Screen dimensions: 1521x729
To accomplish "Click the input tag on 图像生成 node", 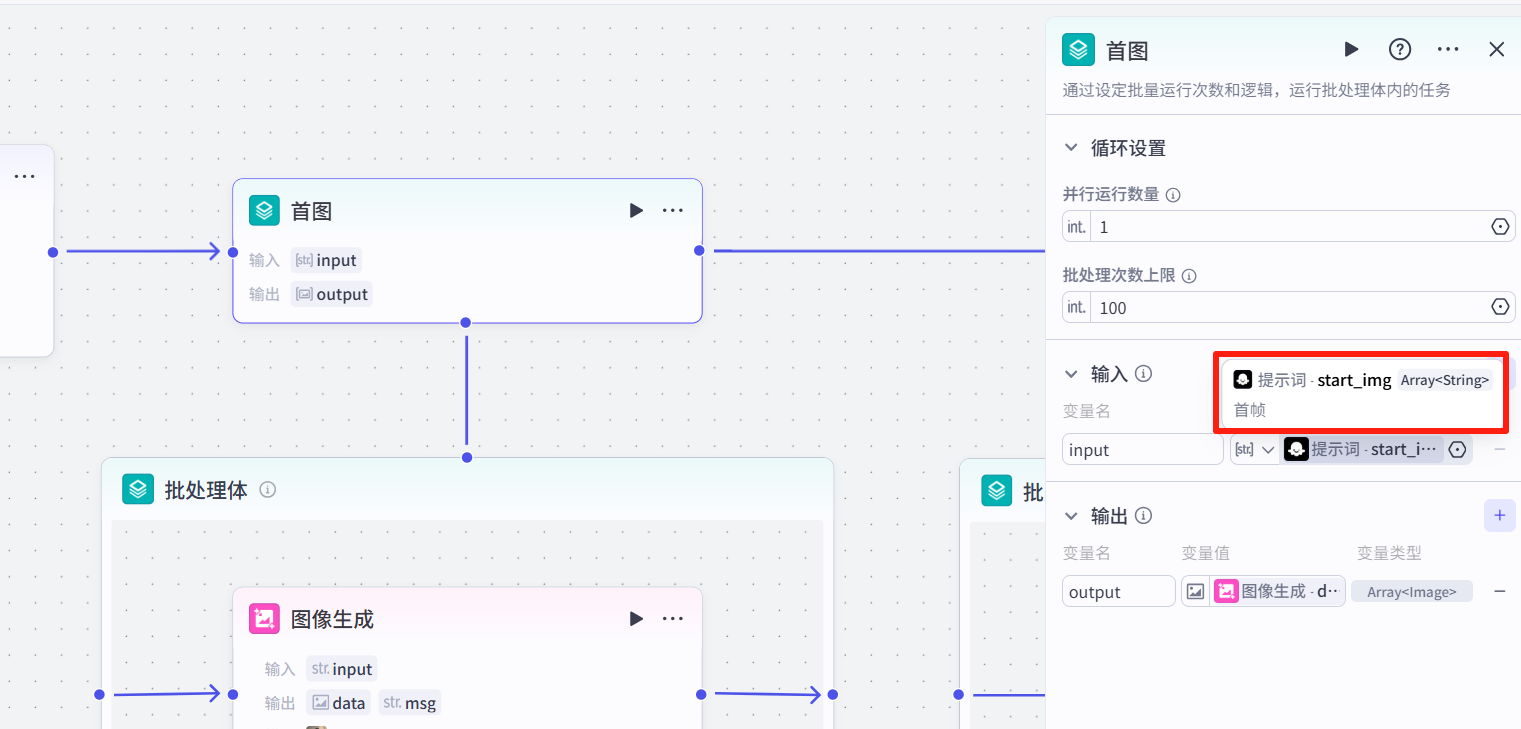I will pyautogui.click(x=342, y=669).
